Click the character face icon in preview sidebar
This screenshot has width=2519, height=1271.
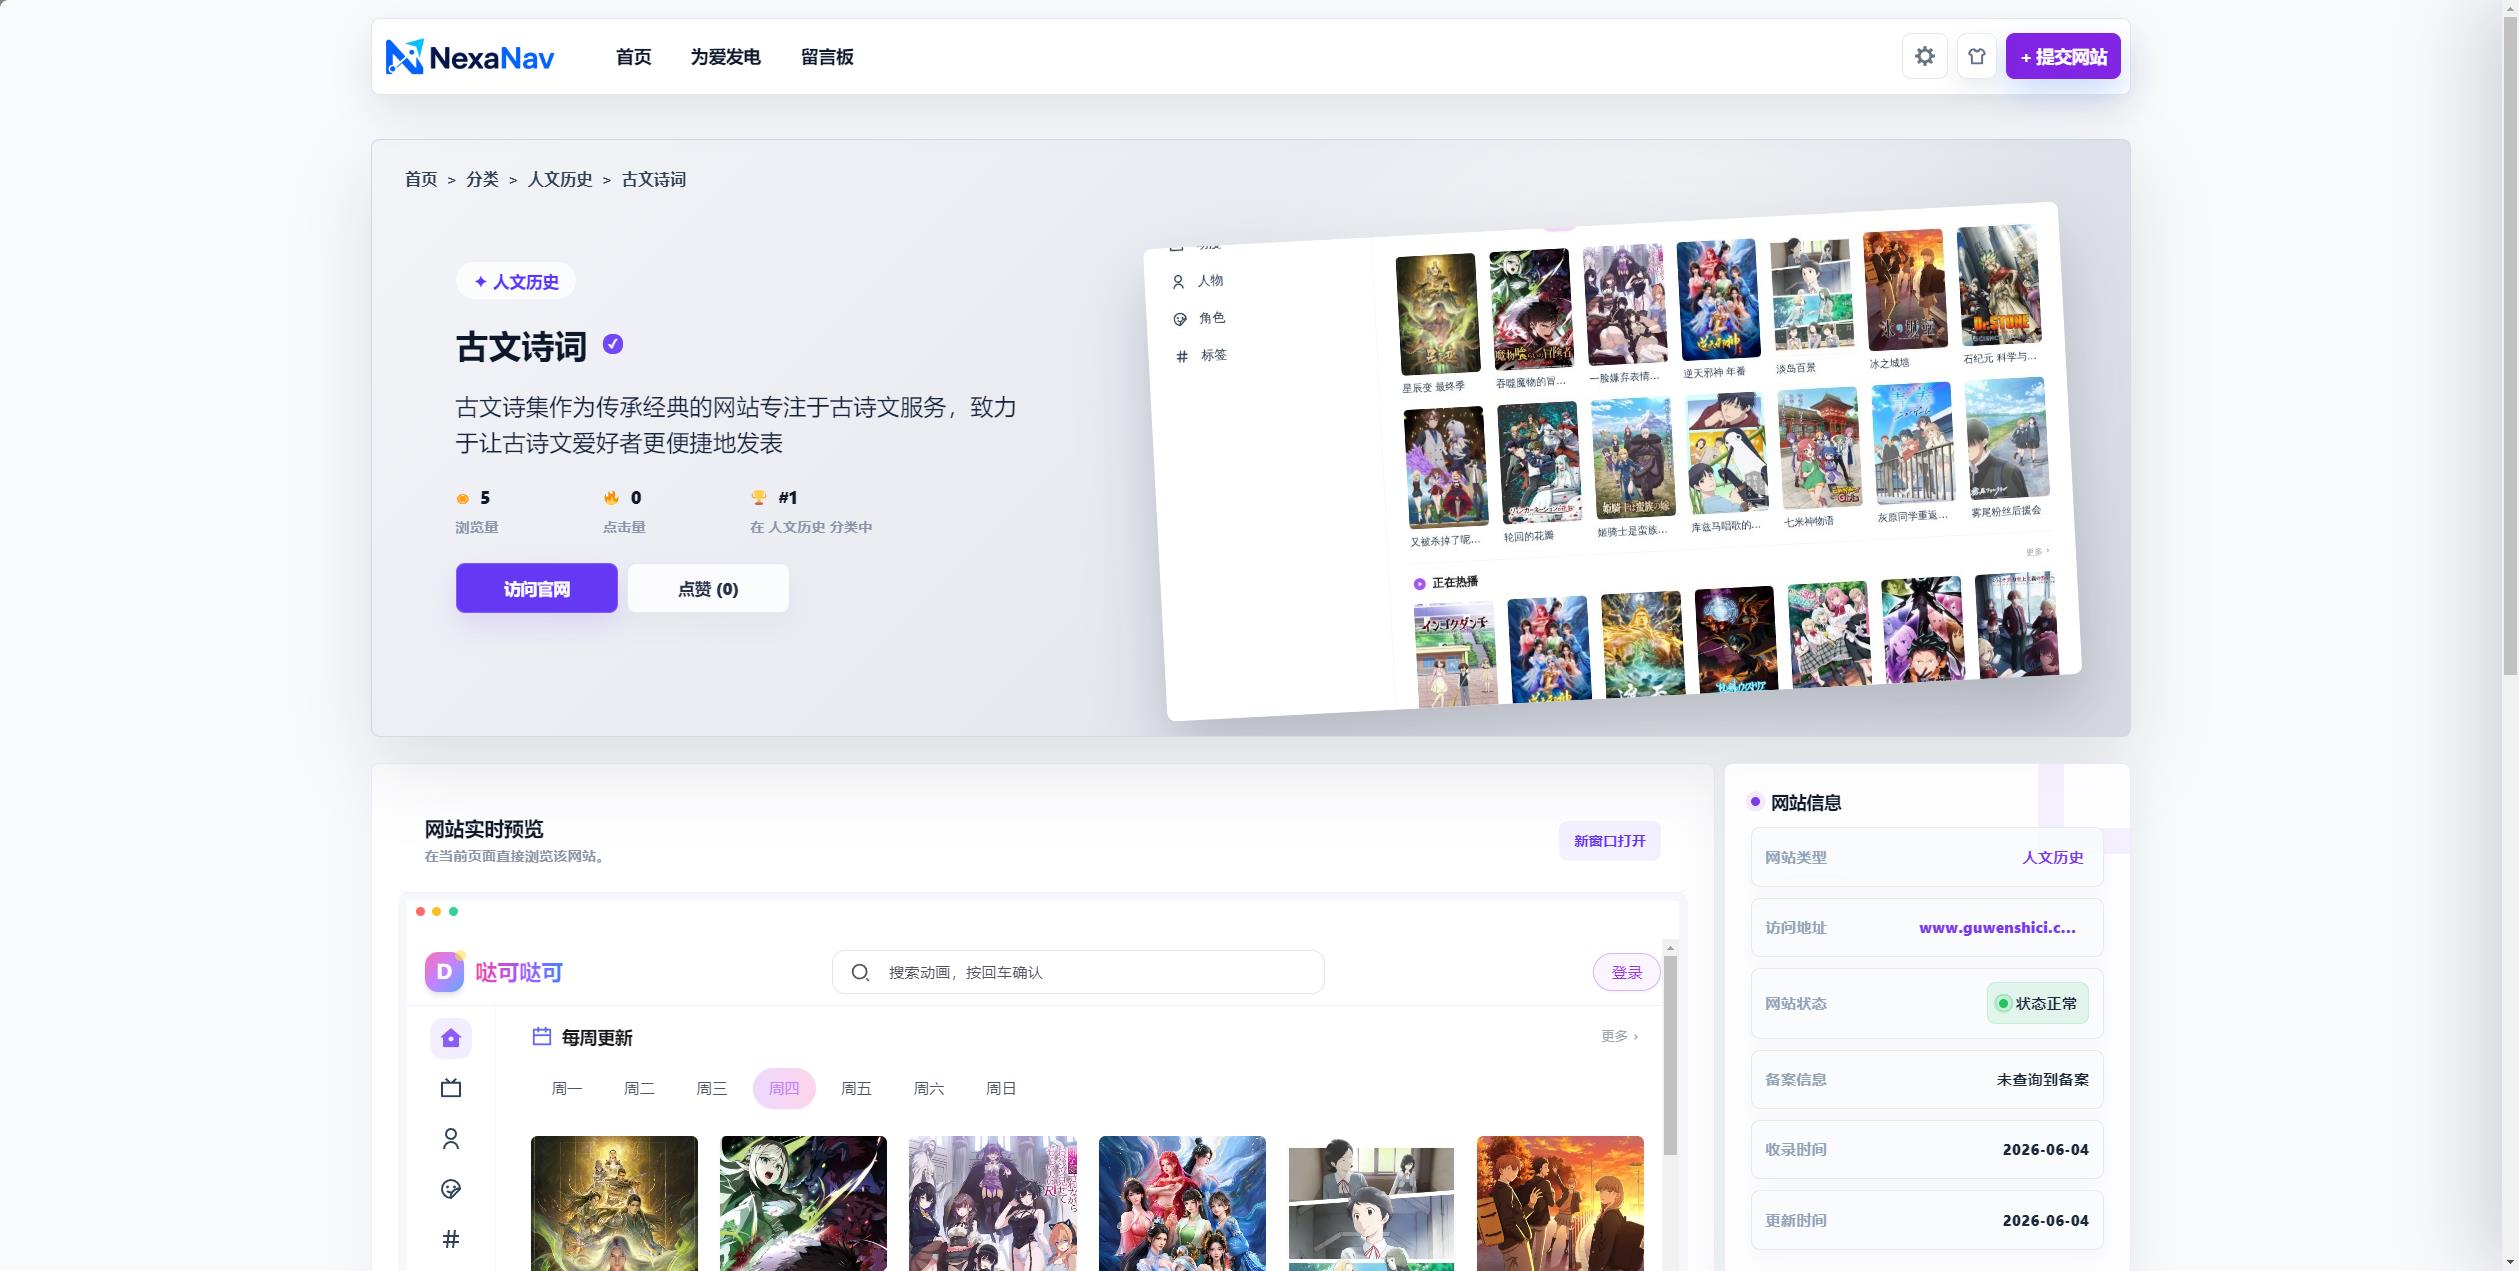click(451, 1189)
